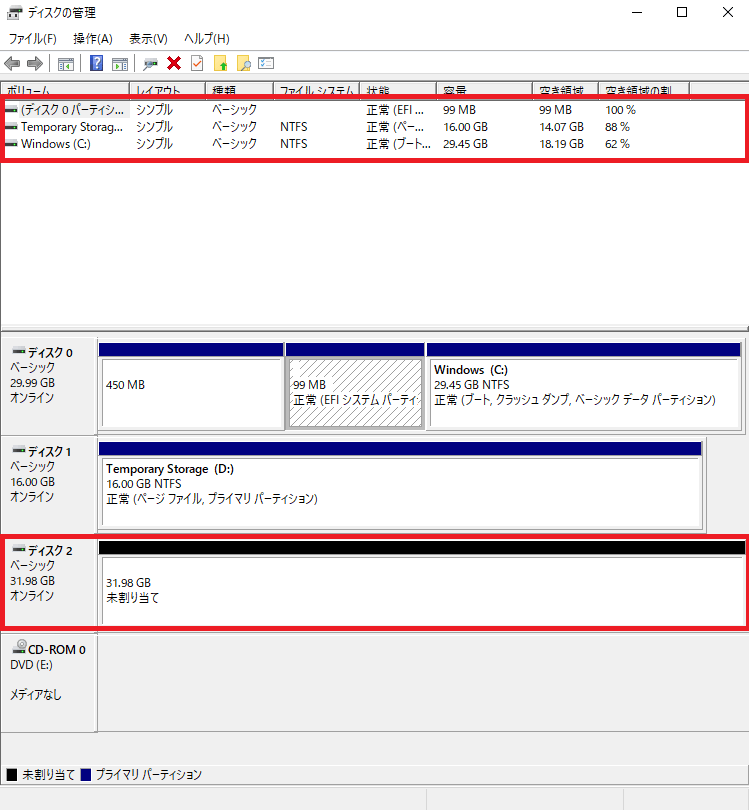The image size is (749, 810).
Task: Click the magnifier search folder icon
Action: tap(243, 64)
